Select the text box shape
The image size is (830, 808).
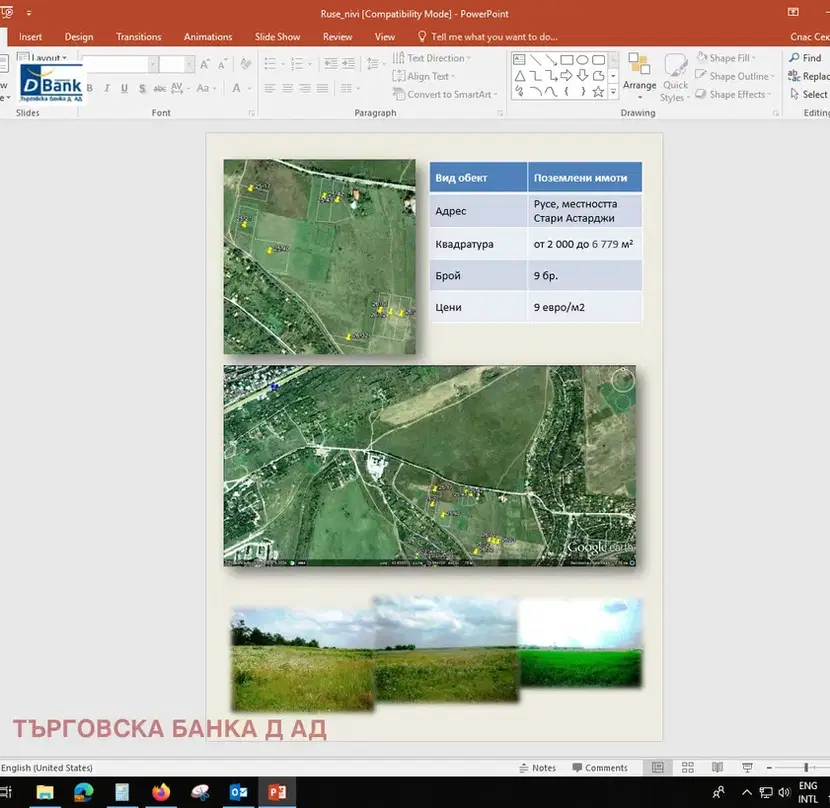[519, 59]
